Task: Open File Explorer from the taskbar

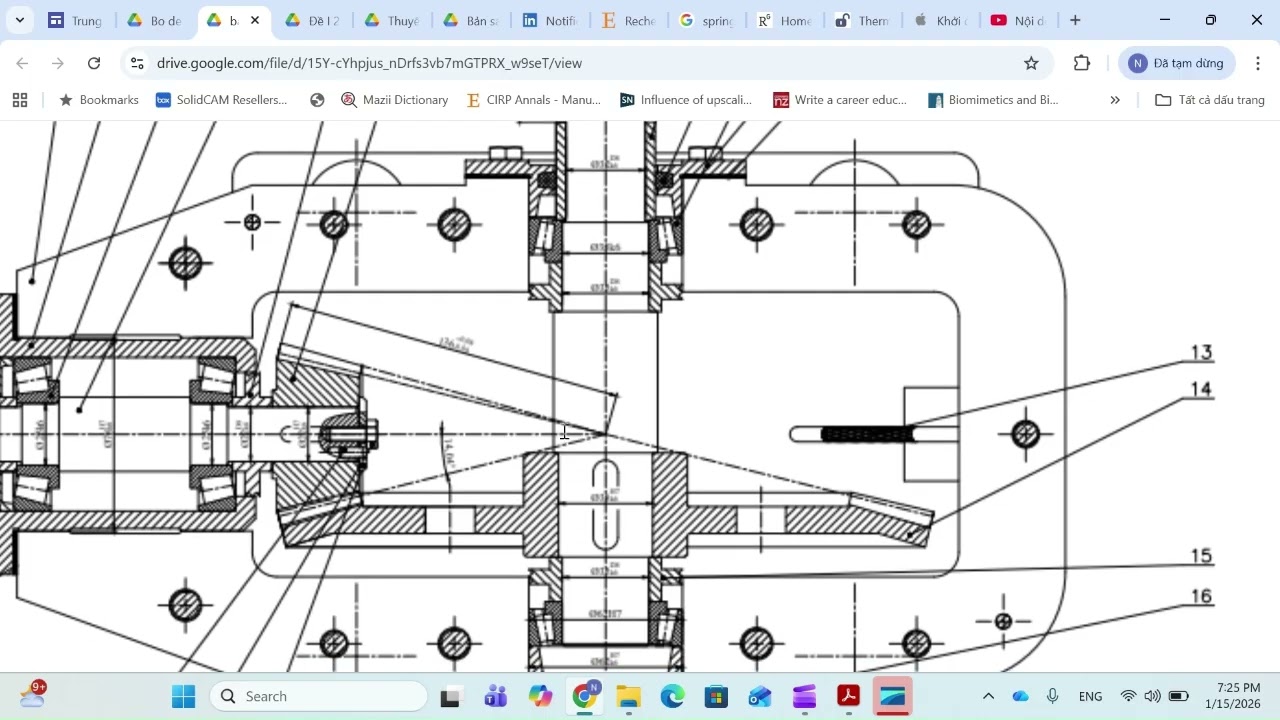Action: click(x=629, y=696)
